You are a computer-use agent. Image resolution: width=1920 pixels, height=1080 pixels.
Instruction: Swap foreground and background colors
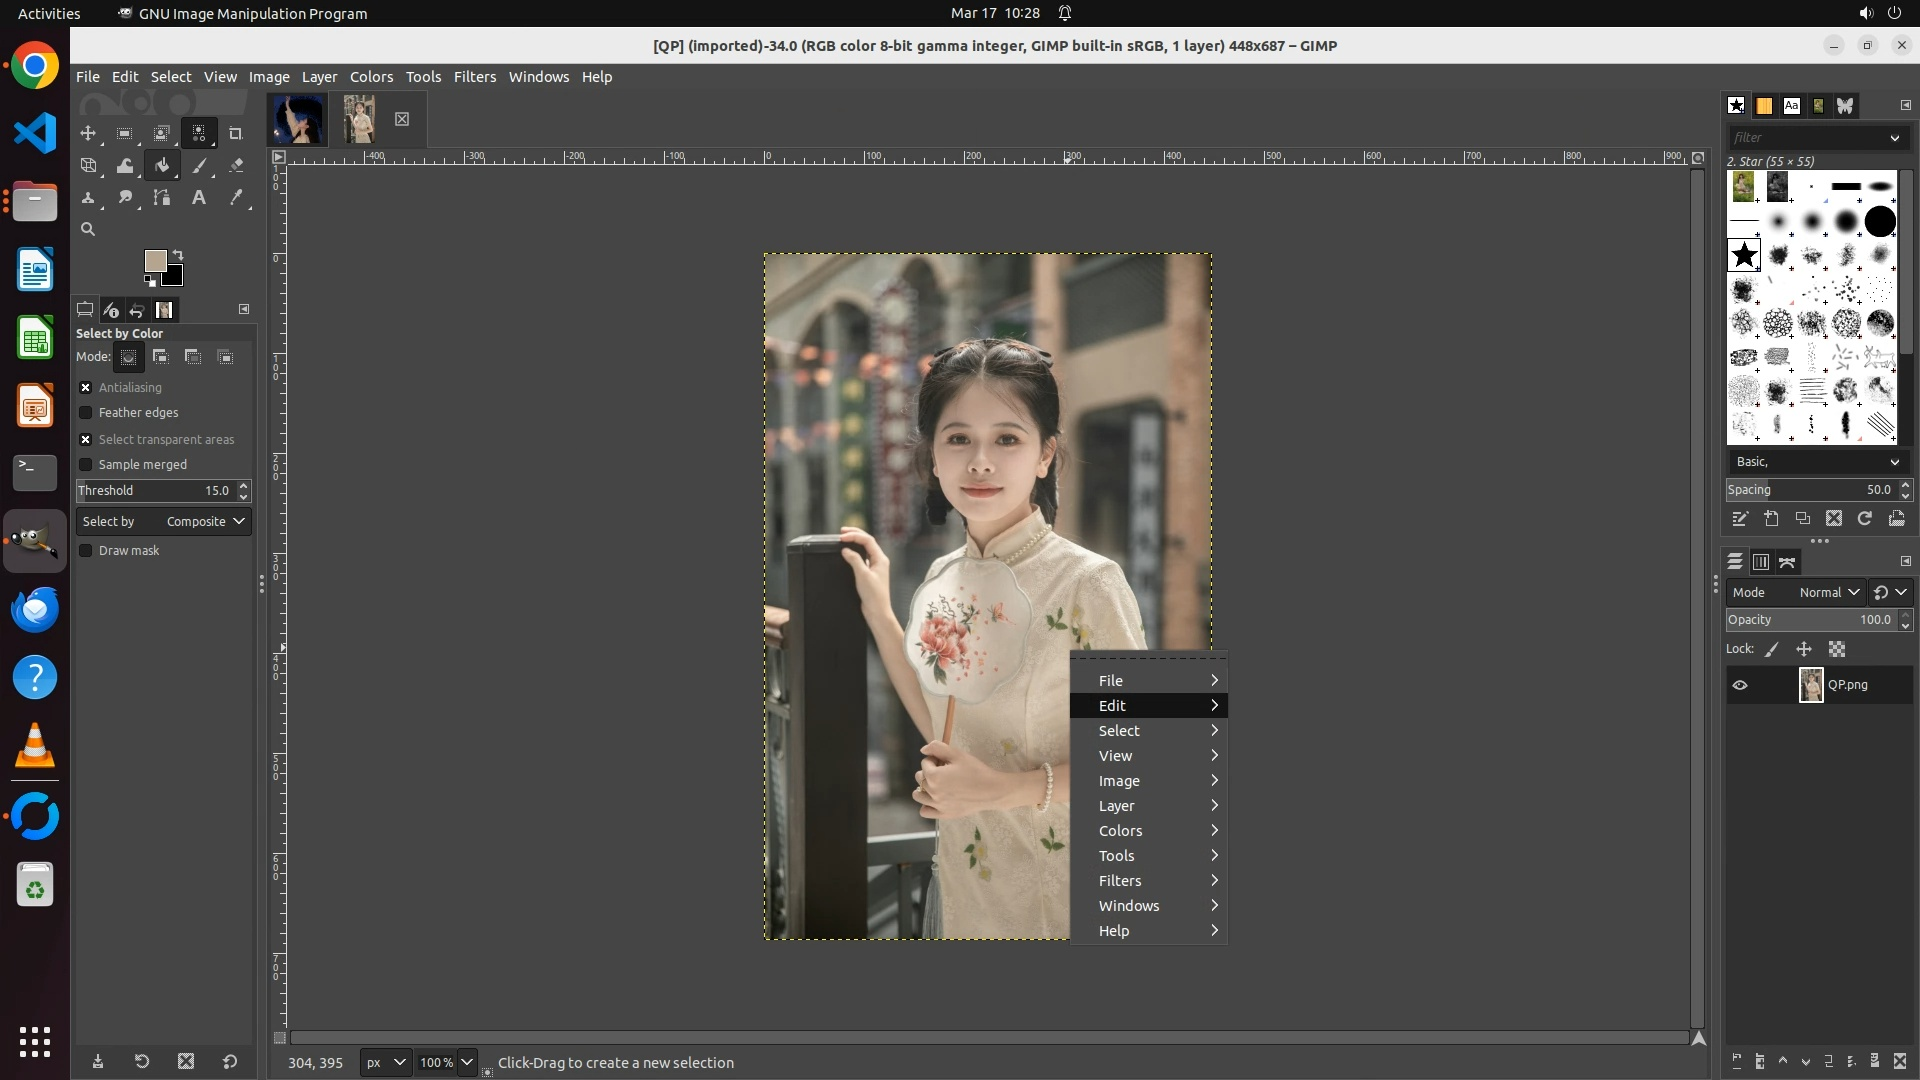pos(178,255)
